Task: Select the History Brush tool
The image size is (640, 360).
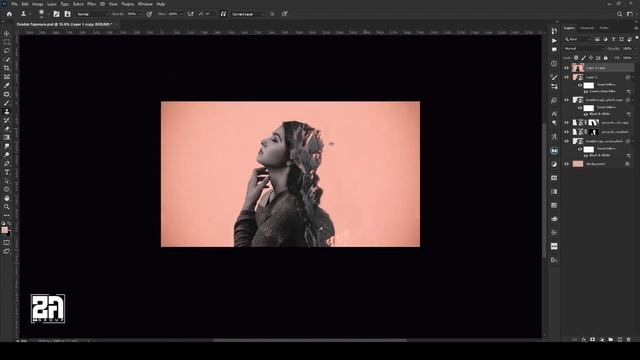Action: 7,120
